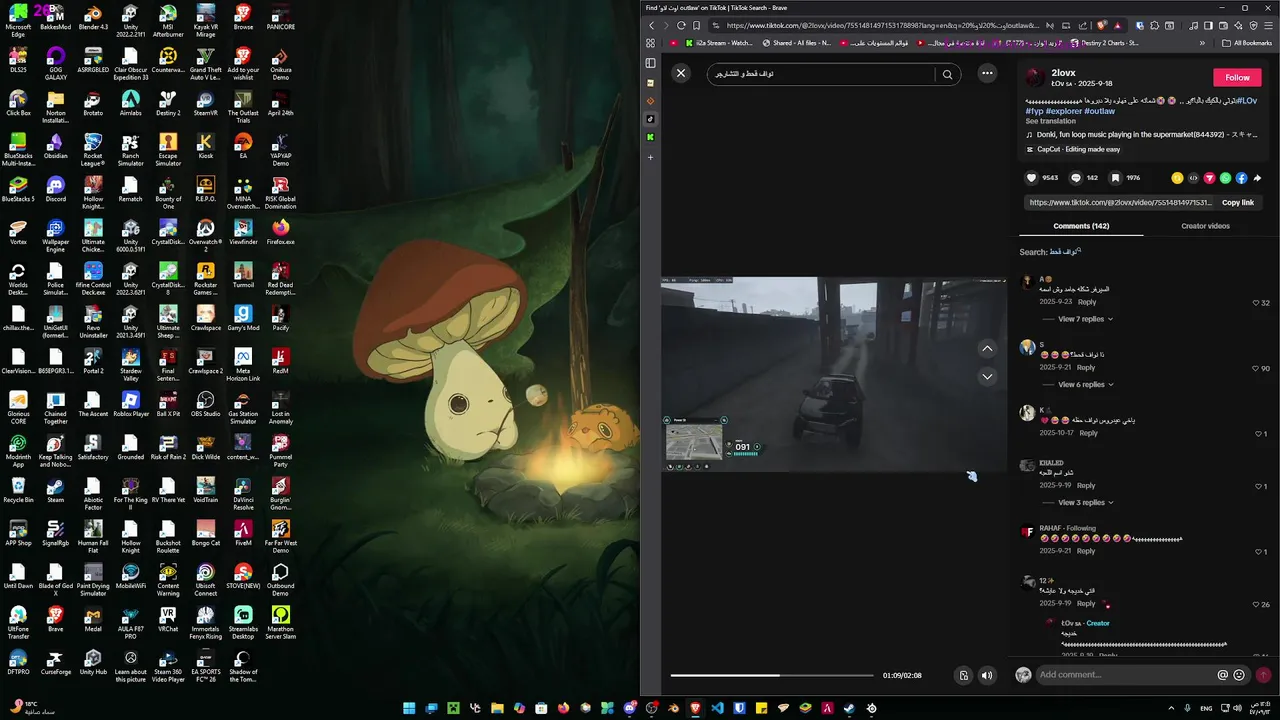Open Blender 4.3 desktop shortcut
Screen dimensions: 1280x720
tap(93, 18)
